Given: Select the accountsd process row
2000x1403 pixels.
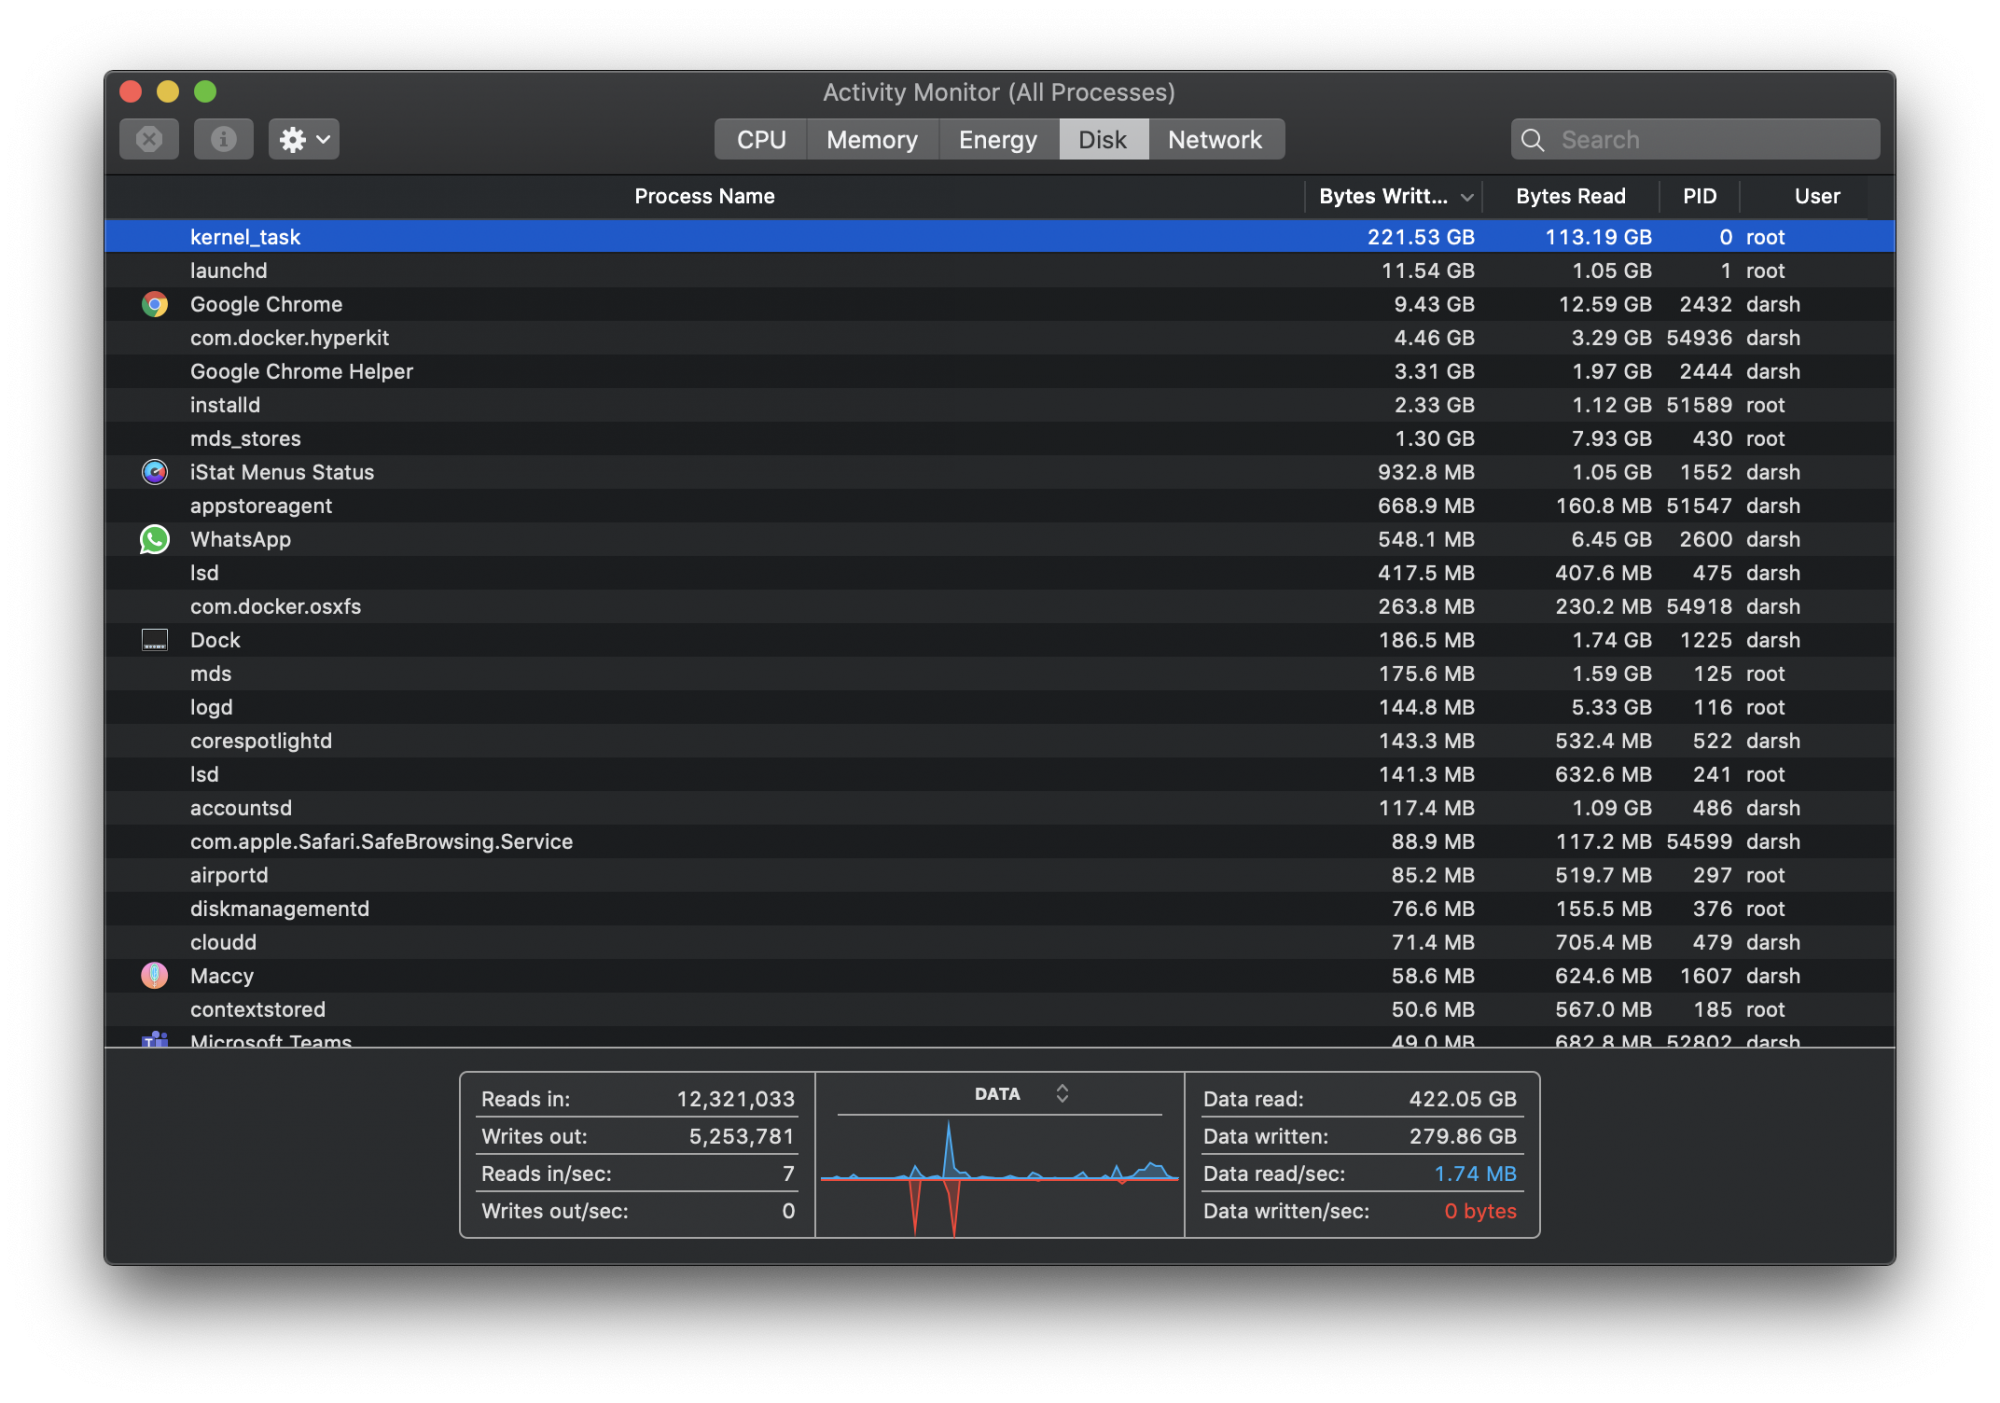Looking at the screenshot, I should pos(1000,808).
